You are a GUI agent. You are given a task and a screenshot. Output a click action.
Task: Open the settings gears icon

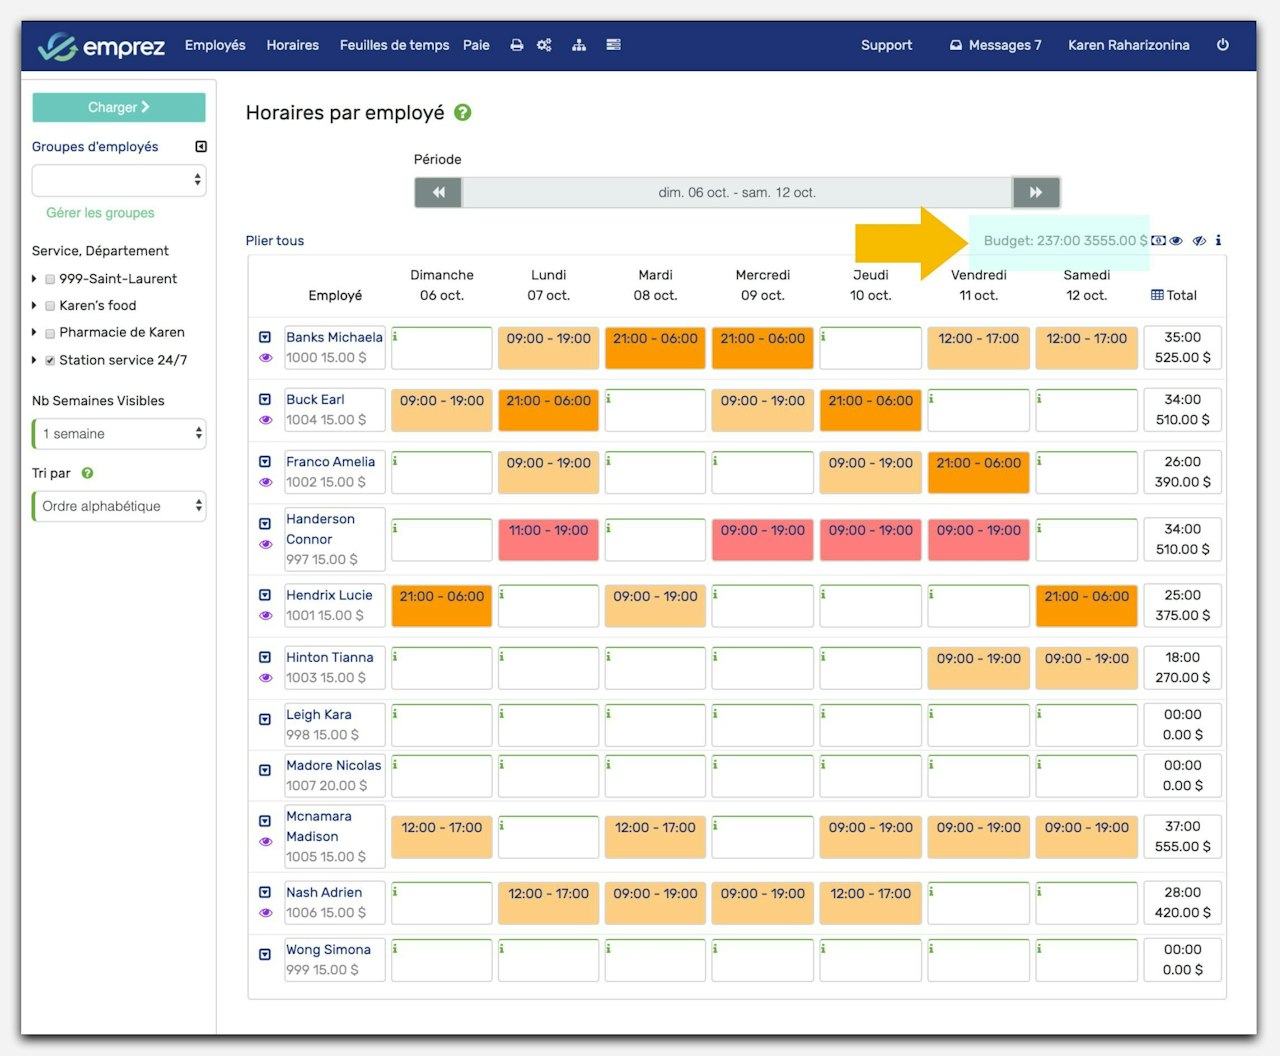click(544, 45)
